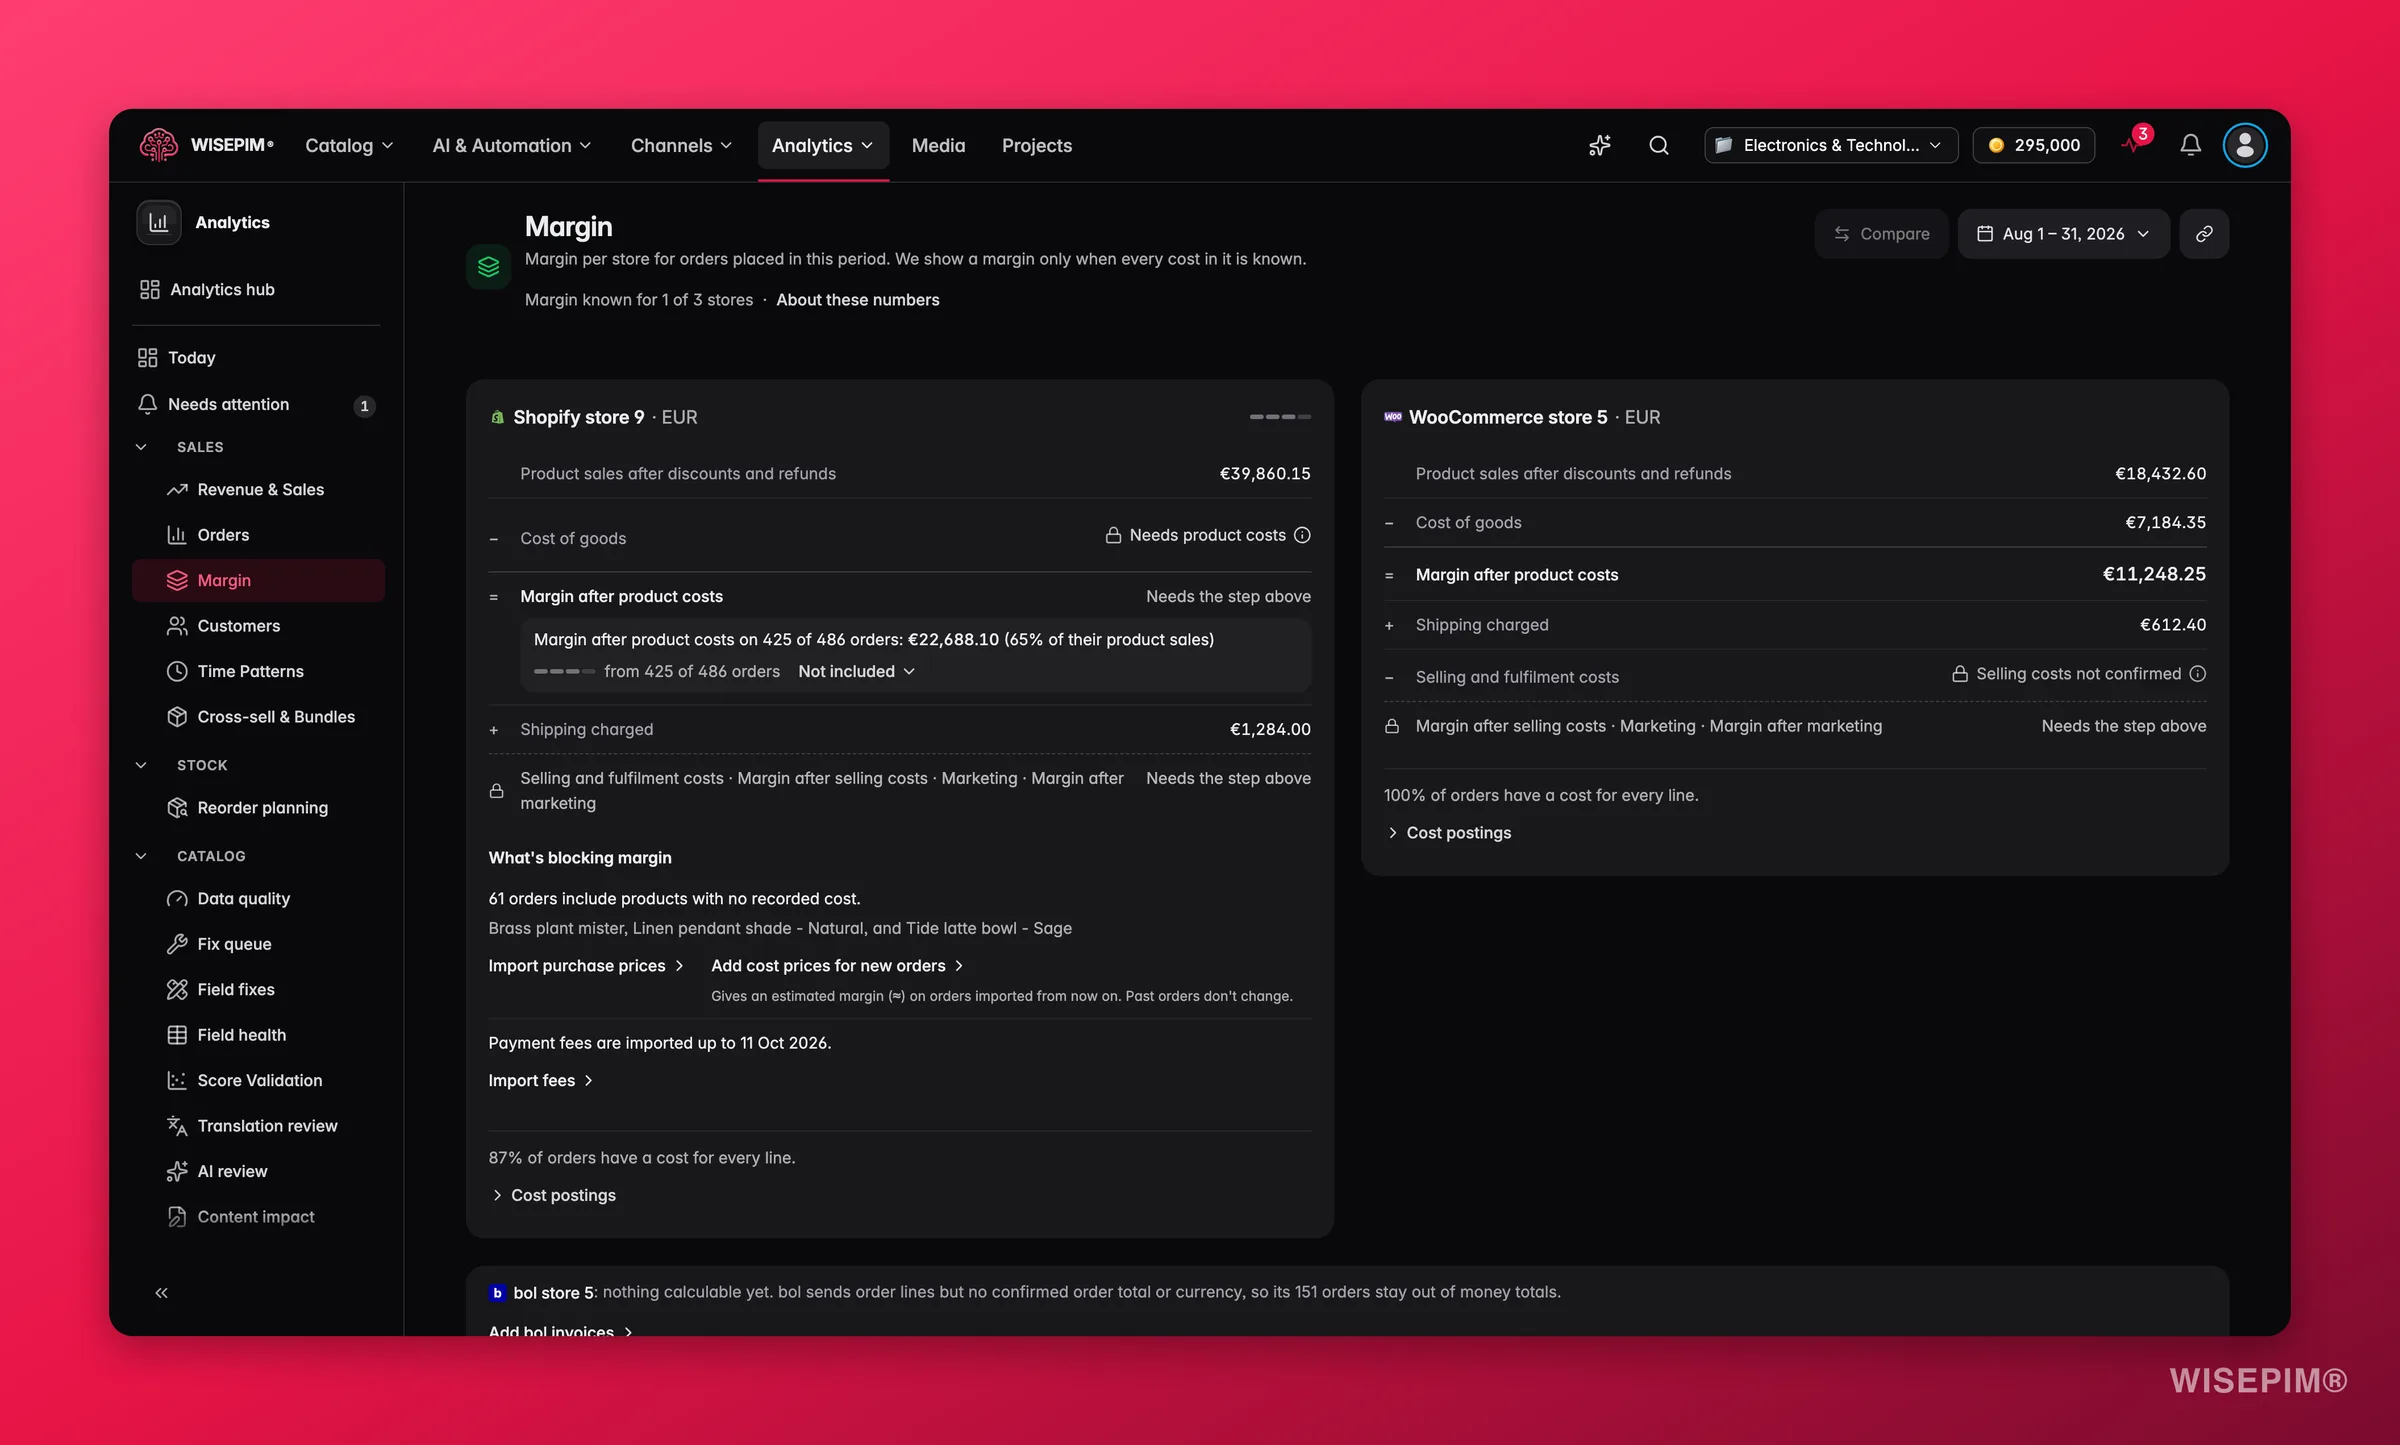Open Time Patterns page
The width and height of the screenshot is (2400, 1445).
tap(258, 671)
